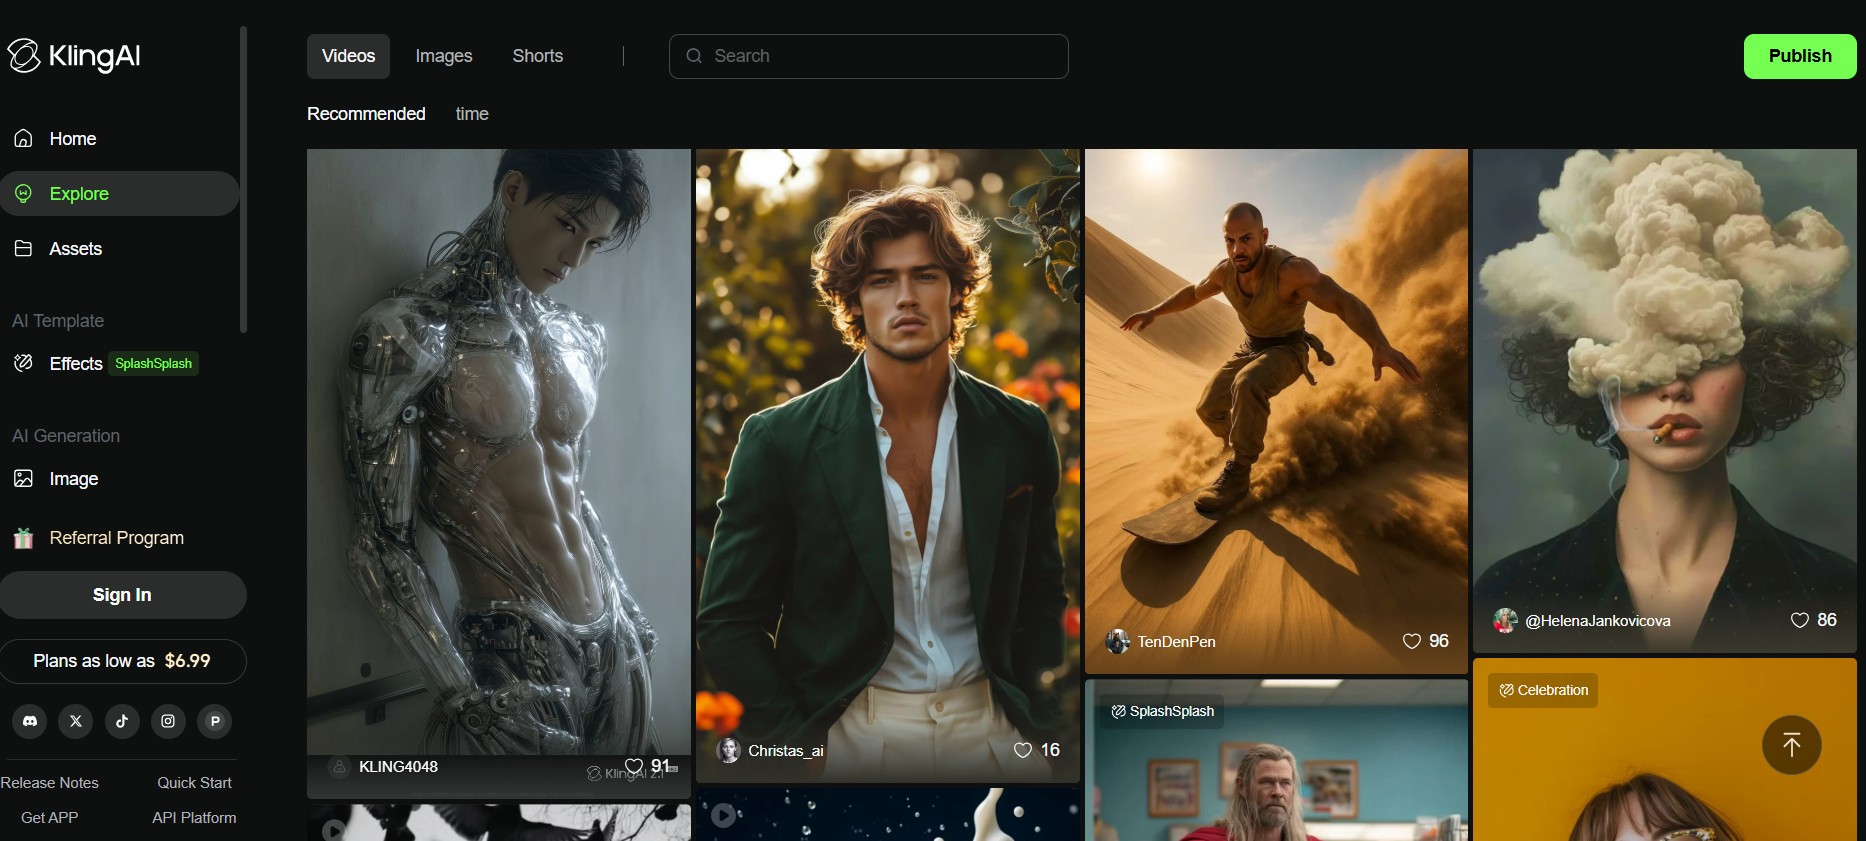Open the X (Twitter) social icon
Viewport: 1866px width, 841px height.
(x=76, y=721)
